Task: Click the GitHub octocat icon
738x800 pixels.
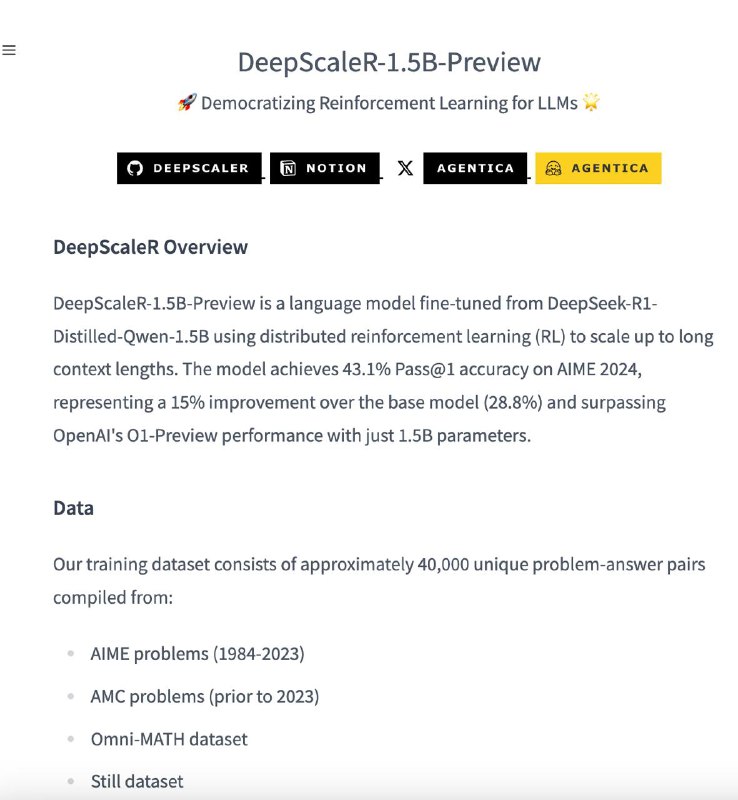Action: click(x=135, y=168)
